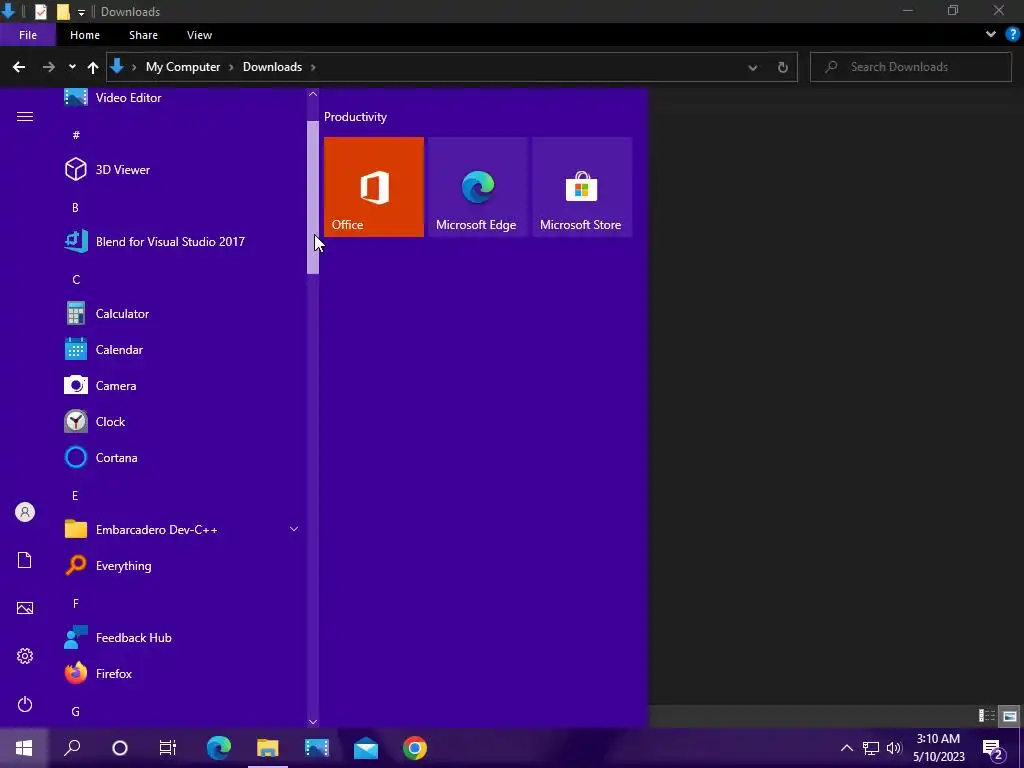Image resolution: width=1024 pixels, height=768 pixels.
Task: Click the app list scroll up arrow
Action: (313, 94)
